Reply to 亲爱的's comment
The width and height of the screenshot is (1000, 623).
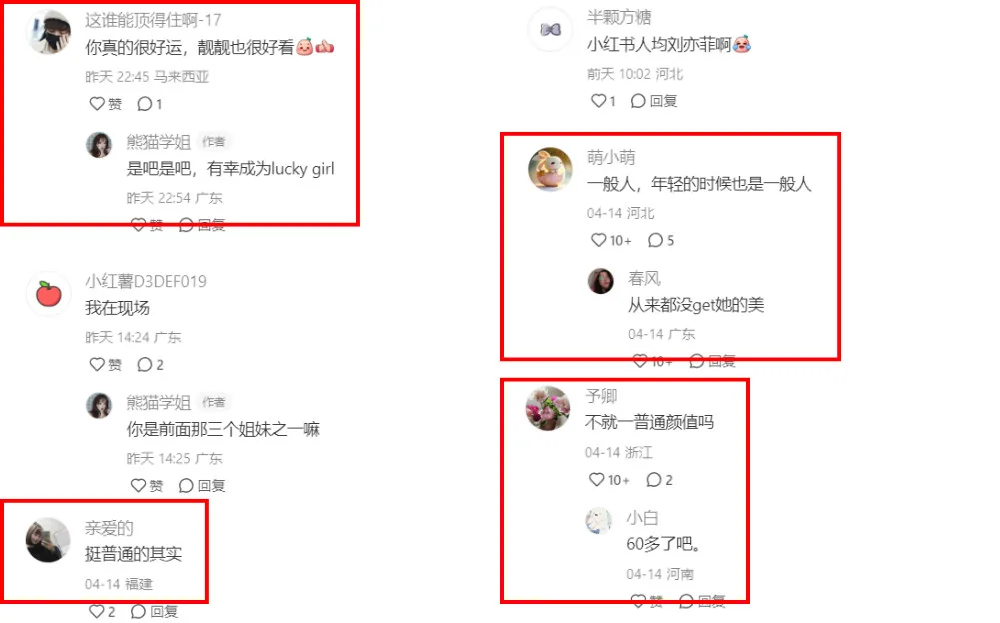(x=154, y=612)
